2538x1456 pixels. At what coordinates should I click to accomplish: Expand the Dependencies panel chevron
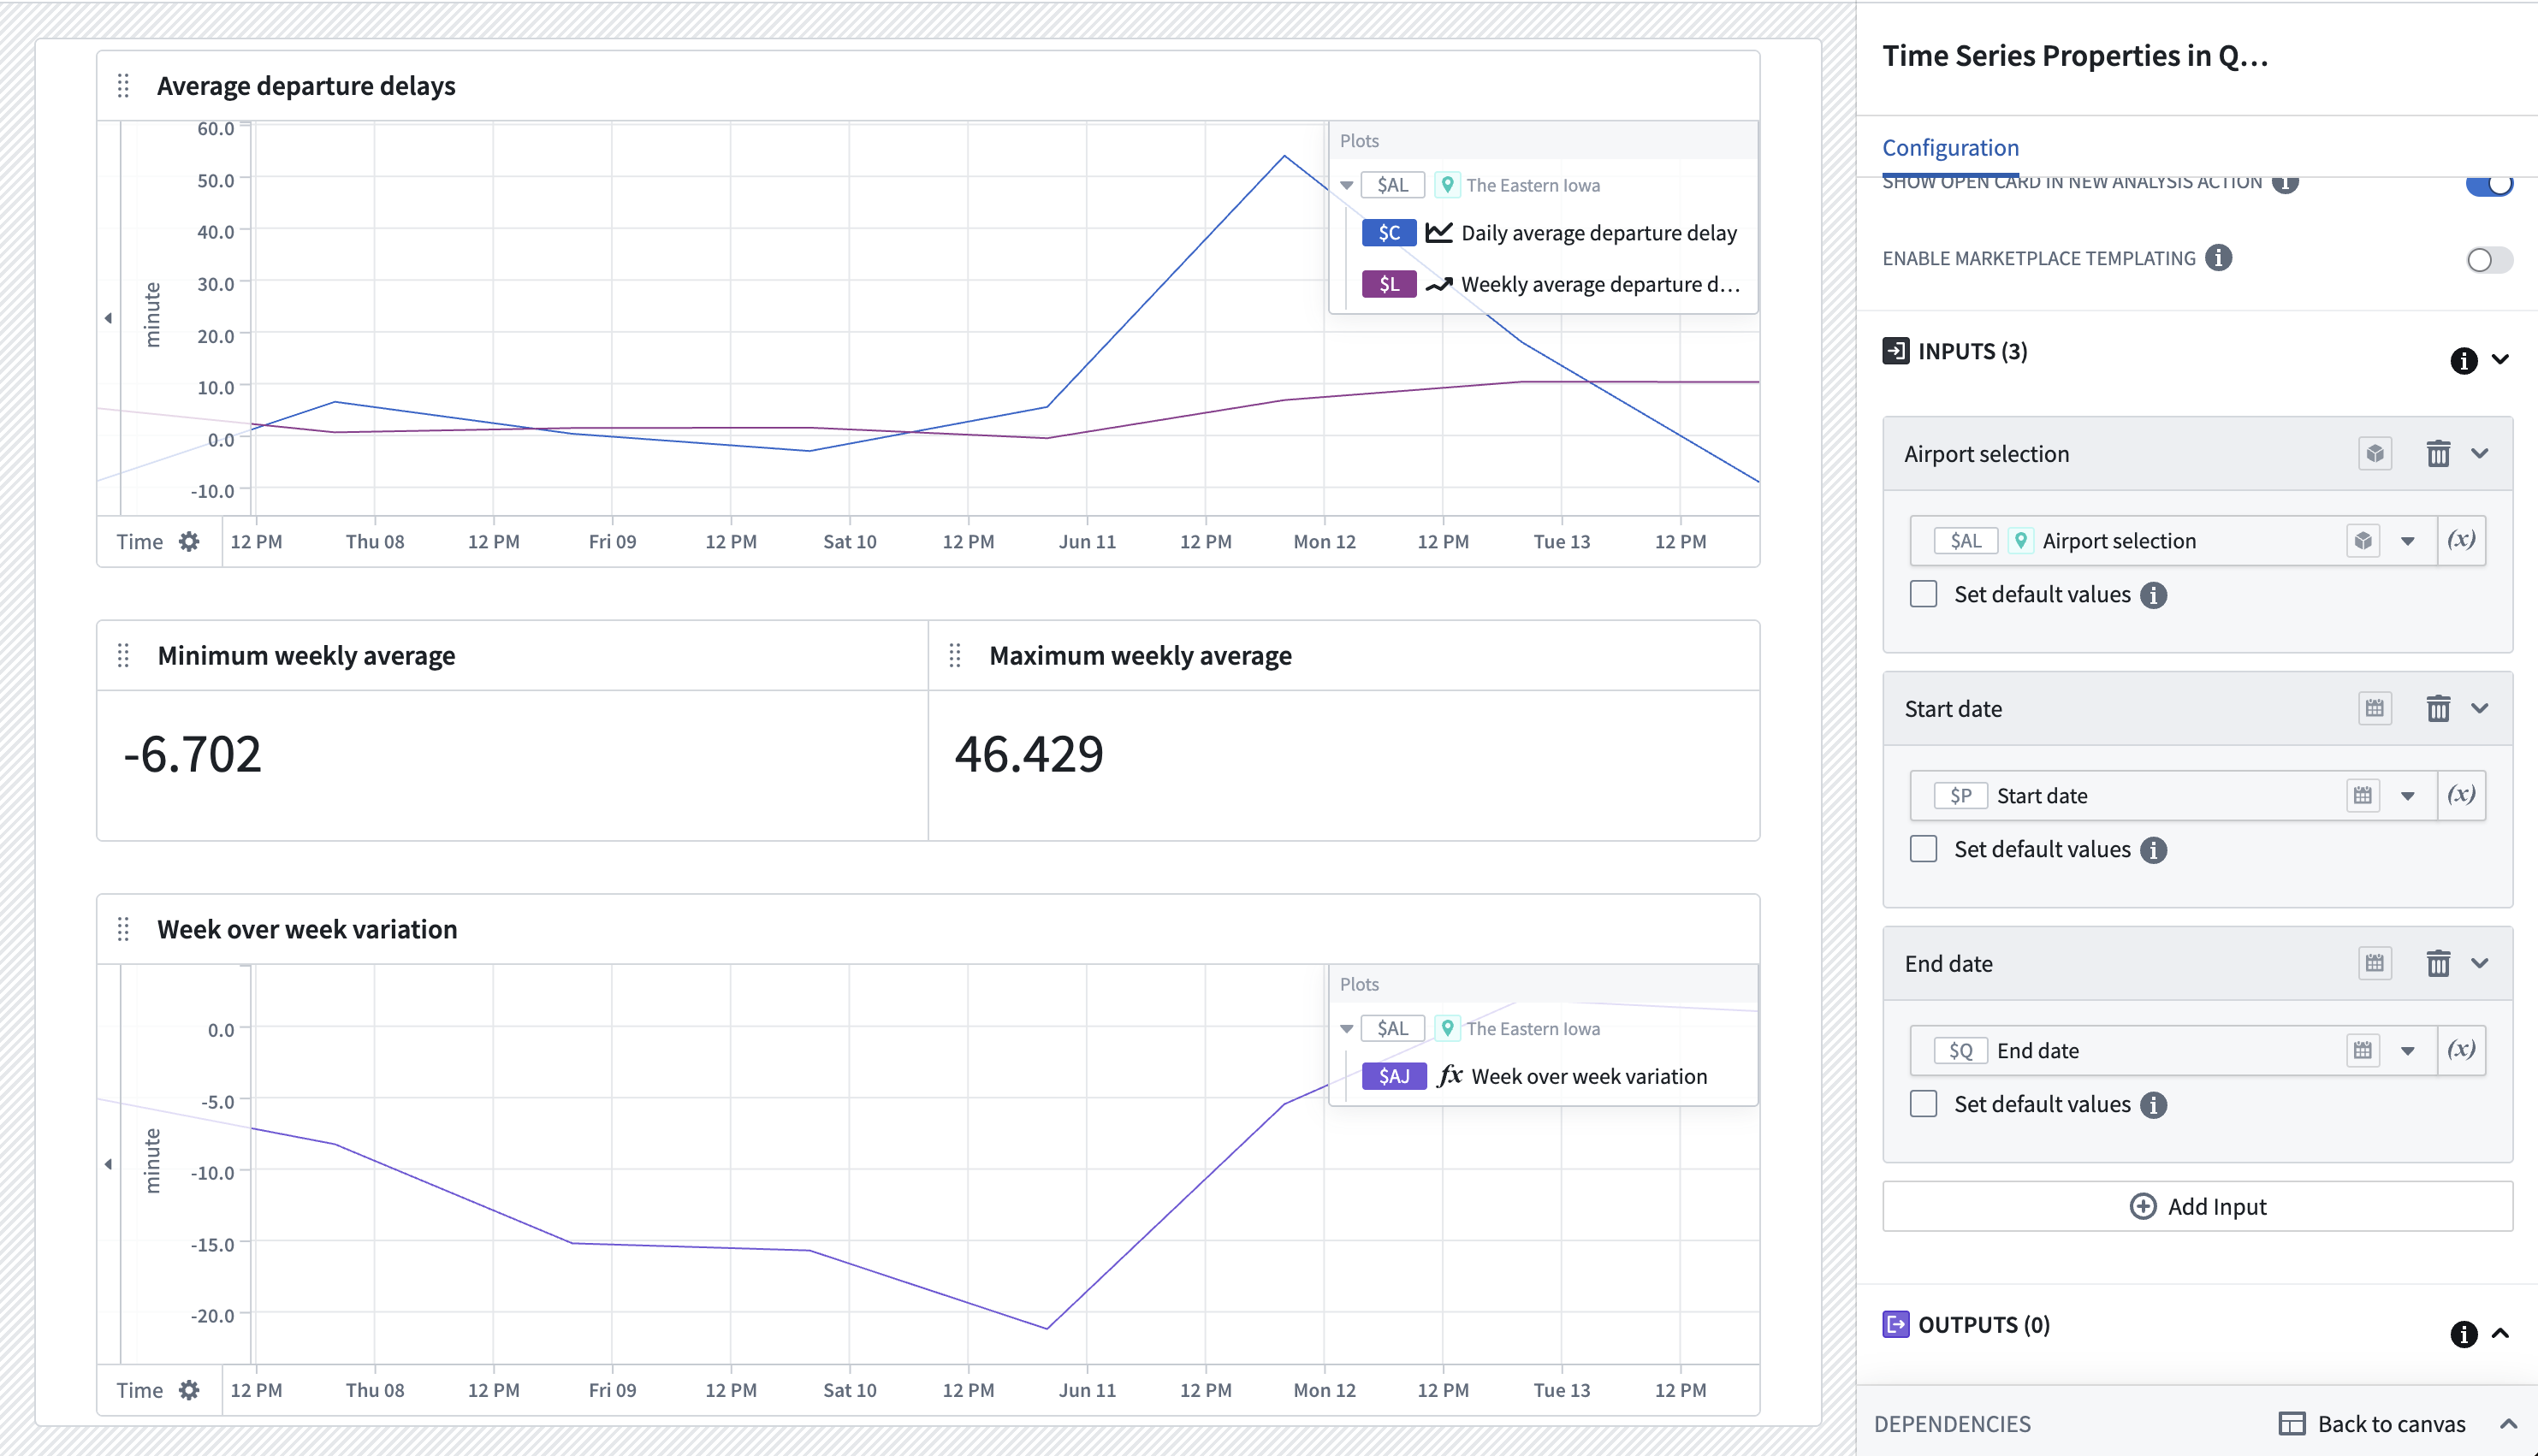tap(2509, 1424)
